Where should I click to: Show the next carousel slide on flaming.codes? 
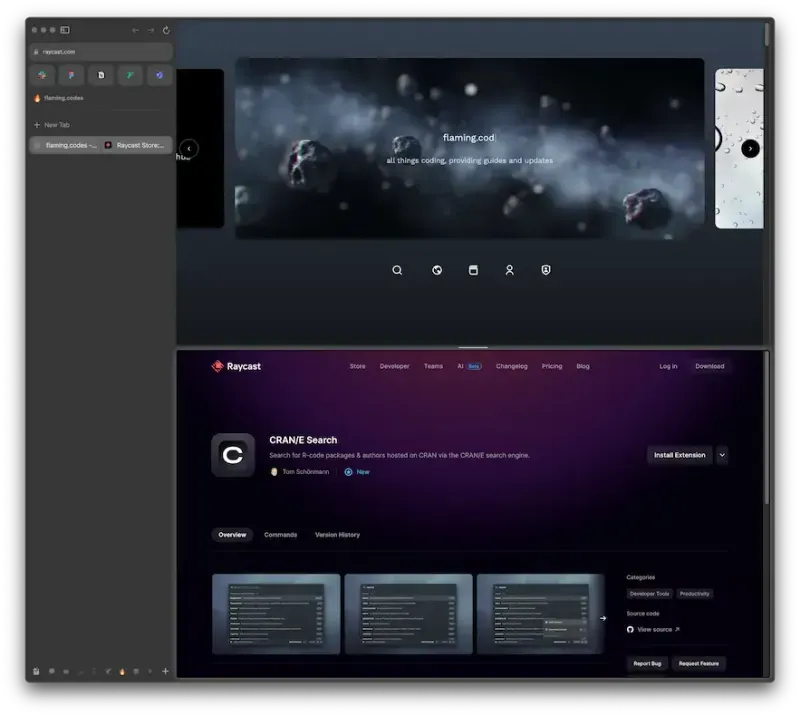[x=750, y=149]
